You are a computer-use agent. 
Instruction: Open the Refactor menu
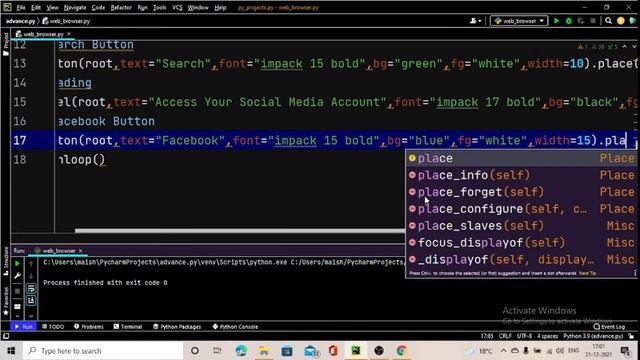pyautogui.click(x=121, y=7)
